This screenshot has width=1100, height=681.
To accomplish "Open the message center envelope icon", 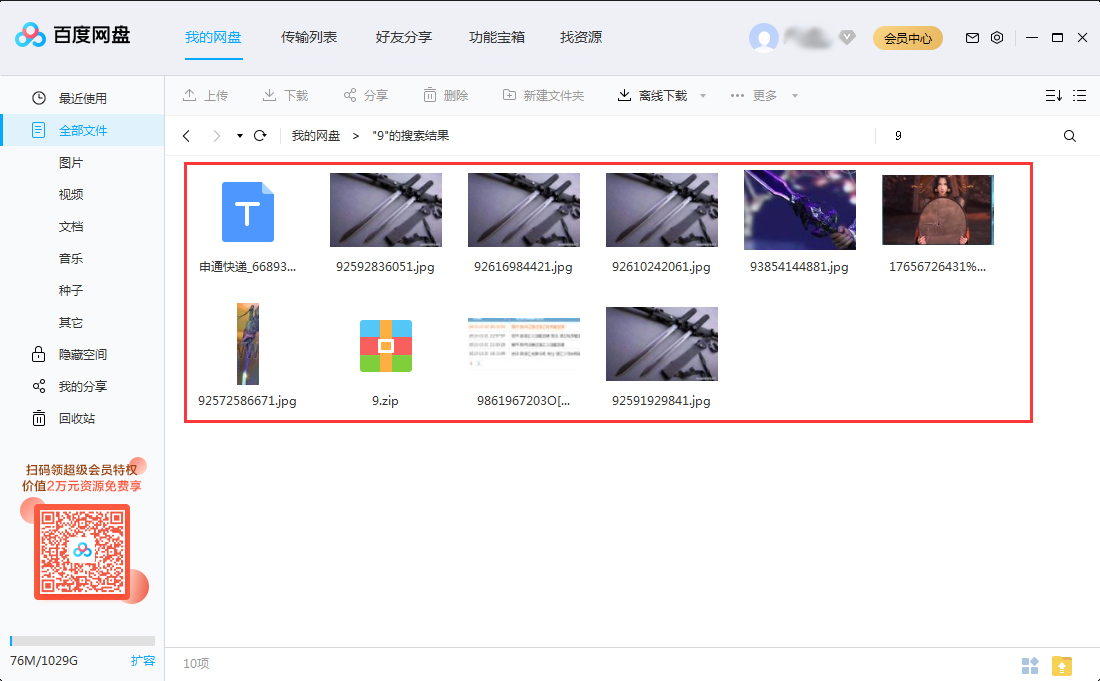I will coord(971,37).
